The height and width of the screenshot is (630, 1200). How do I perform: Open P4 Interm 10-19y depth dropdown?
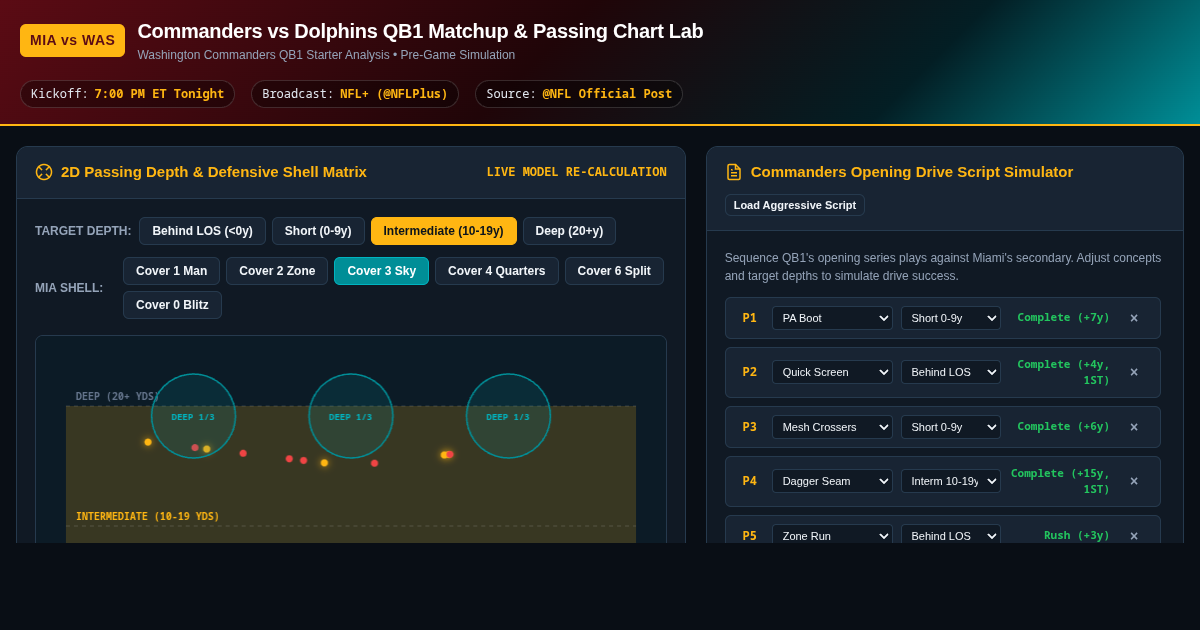(x=951, y=481)
